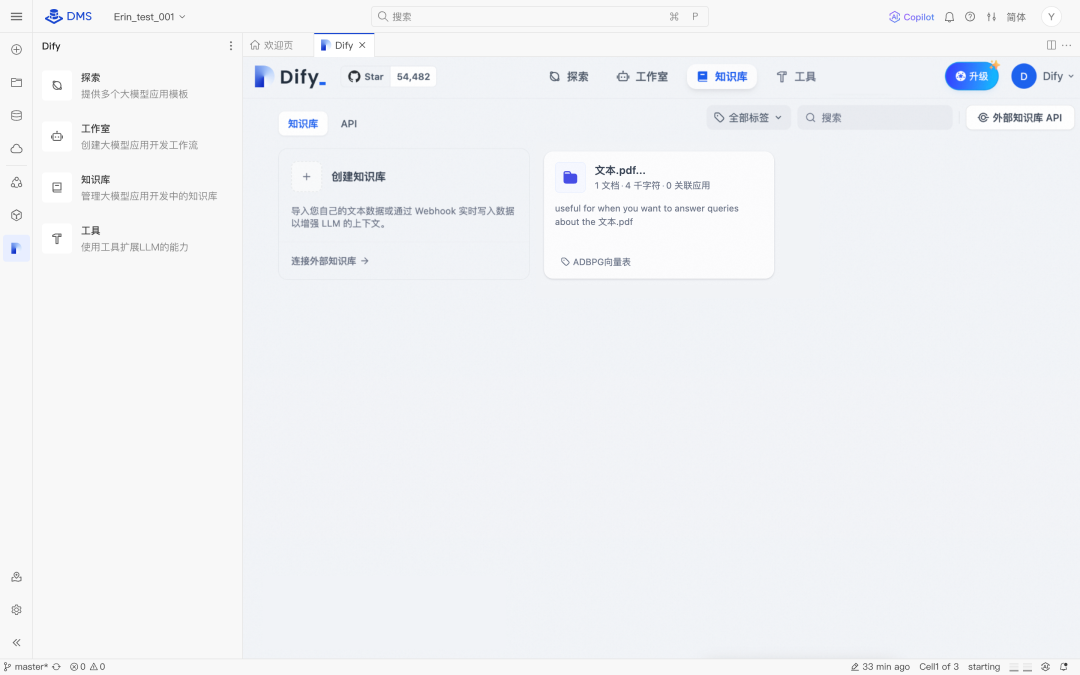Toggle the split editor layout icon
The height and width of the screenshot is (675, 1080).
coord(1051,45)
